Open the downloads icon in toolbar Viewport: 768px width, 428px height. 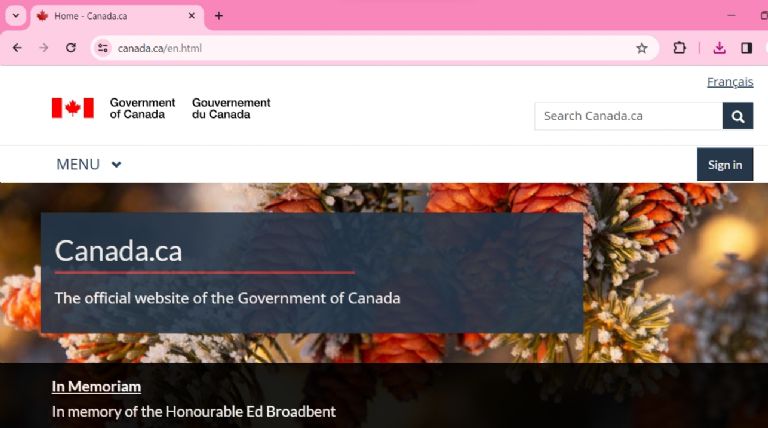(720, 48)
